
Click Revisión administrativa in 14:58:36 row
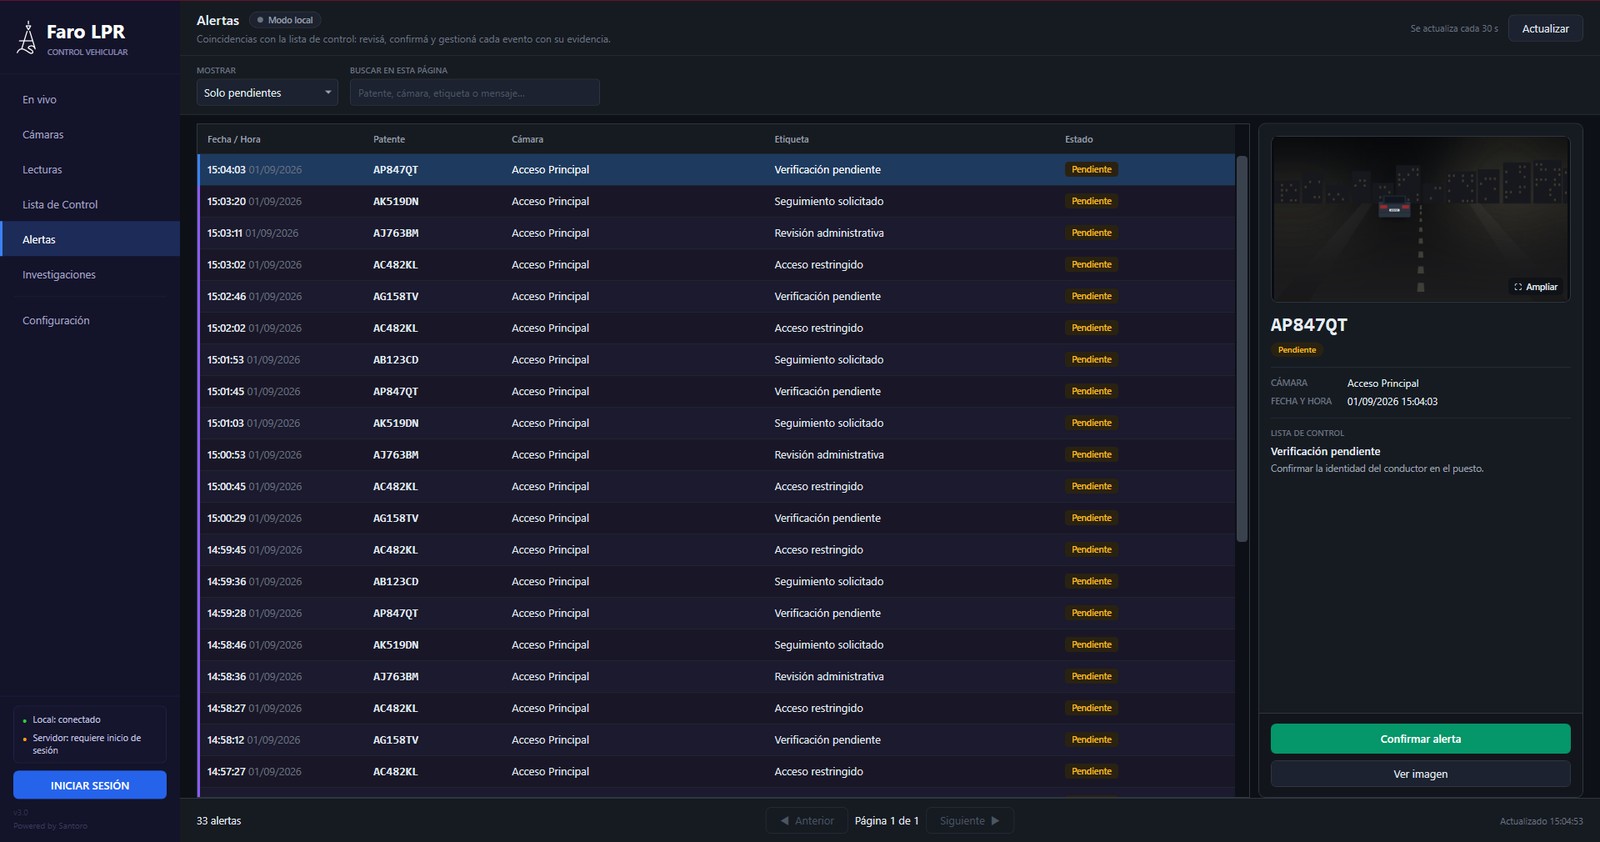[x=829, y=677]
